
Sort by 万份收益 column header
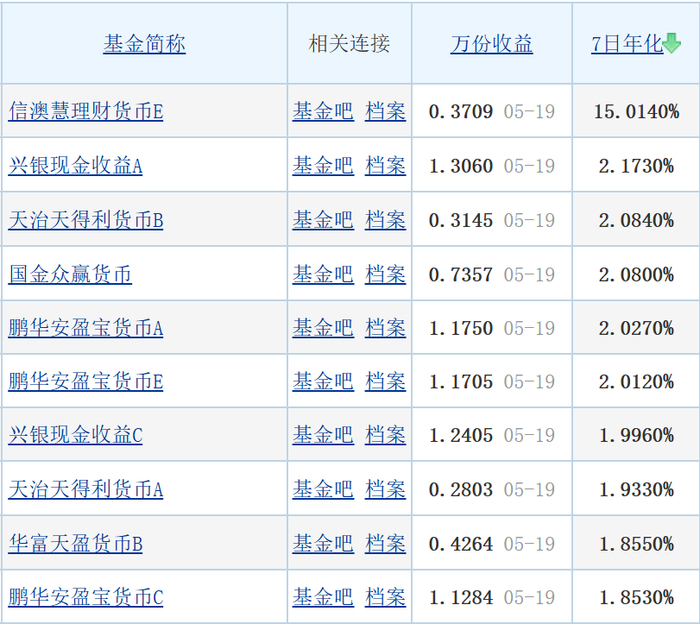click(492, 44)
